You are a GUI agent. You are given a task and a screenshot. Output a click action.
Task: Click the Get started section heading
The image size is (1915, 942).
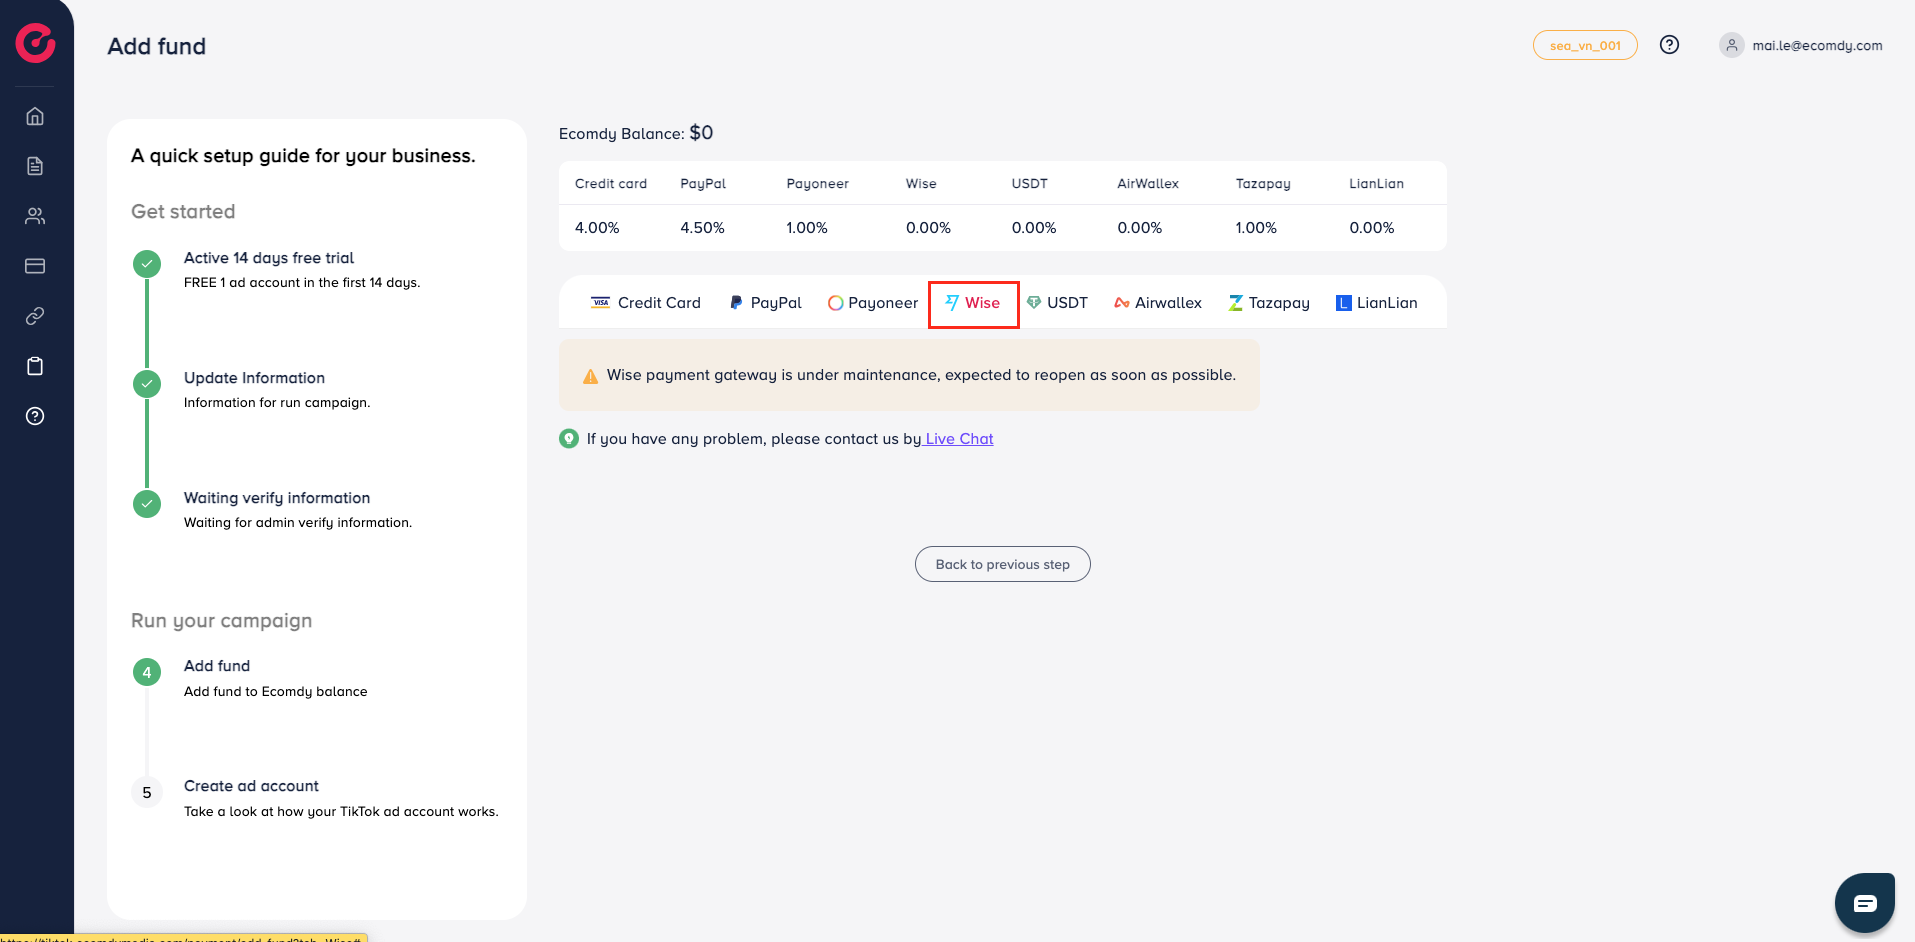click(x=183, y=212)
